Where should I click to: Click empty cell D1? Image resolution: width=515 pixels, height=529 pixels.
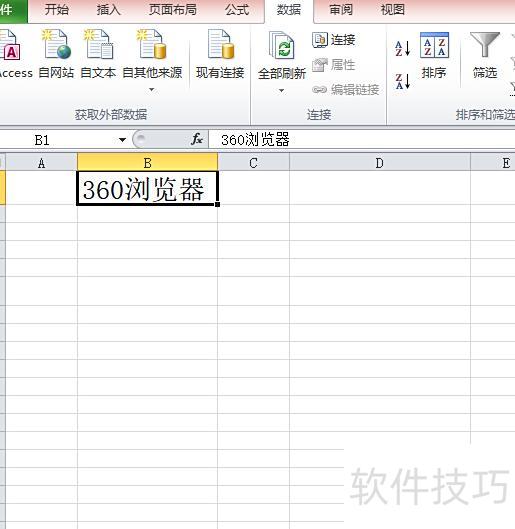coord(380,188)
